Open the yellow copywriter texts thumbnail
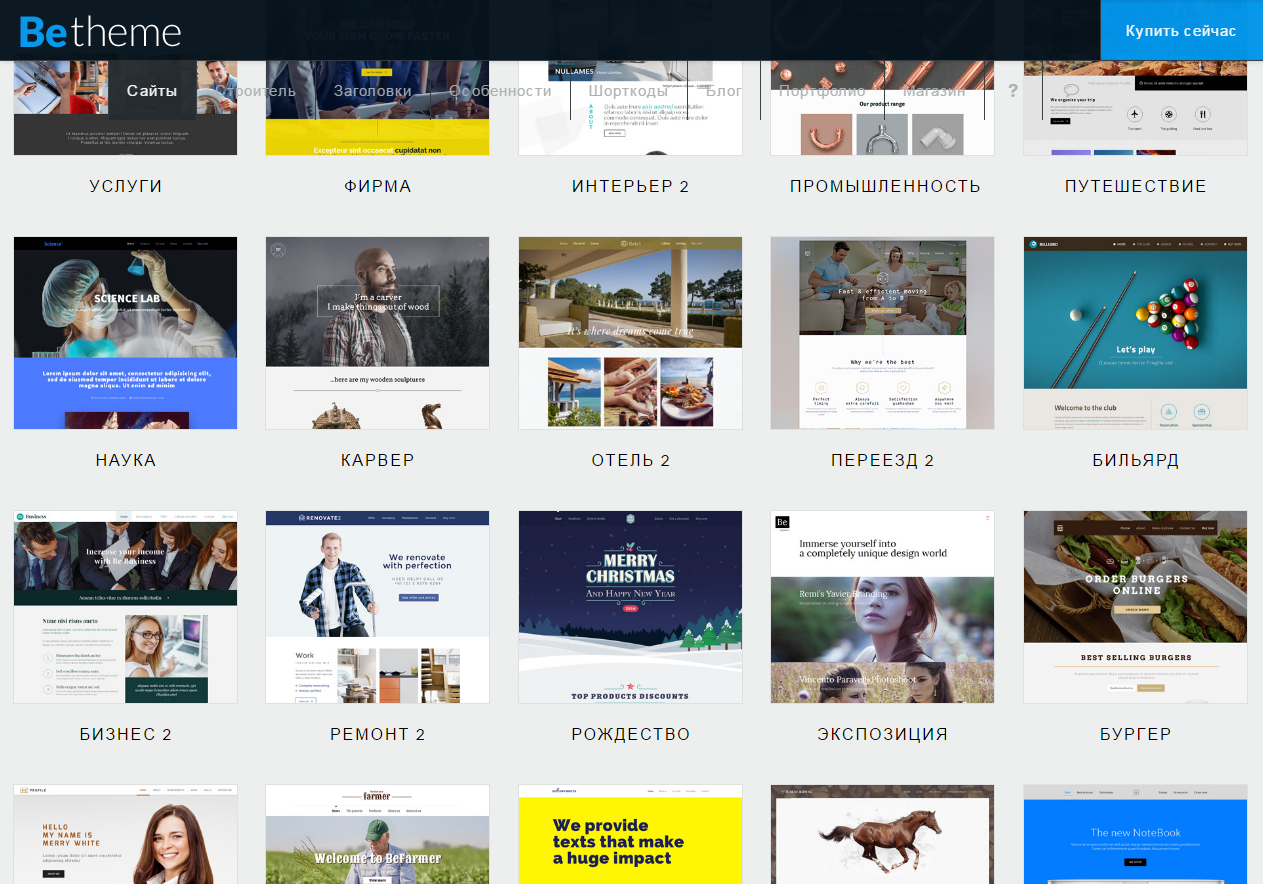Viewport: 1263px width, 884px height. tap(630, 834)
